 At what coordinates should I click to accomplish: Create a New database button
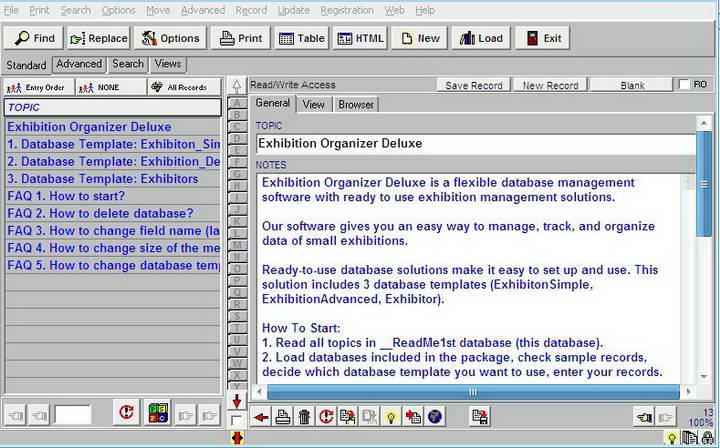(420, 38)
